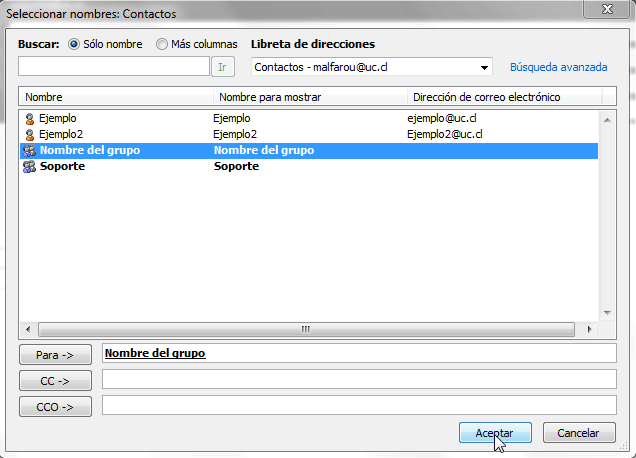The width and height of the screenshot is (636, 458).
Task: Click the Ejemplo contact person icon
Action: coord(30,119)
